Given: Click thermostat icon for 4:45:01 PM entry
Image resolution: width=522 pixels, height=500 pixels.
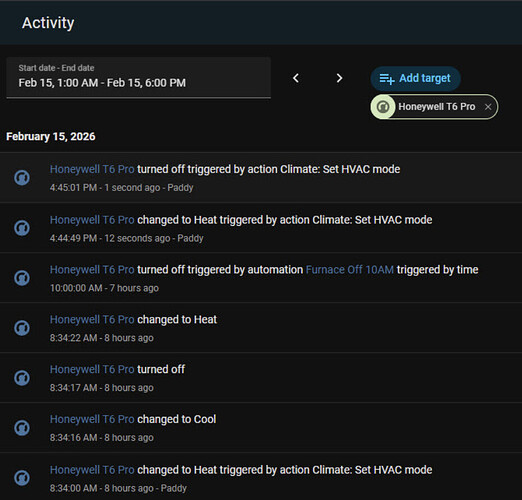Looking at the screenshot, I should click(22, 178).
